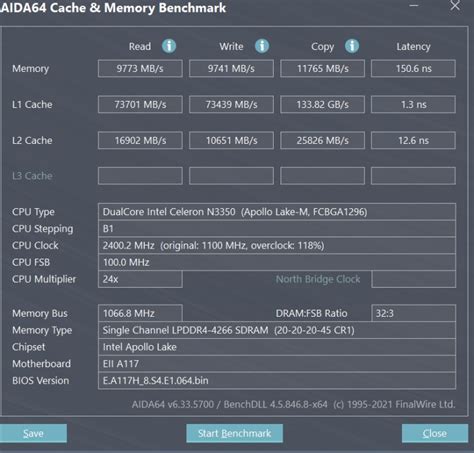Click the empty L3 Cache copy field
The image size is (474, 453).
(x=322, y=176)
